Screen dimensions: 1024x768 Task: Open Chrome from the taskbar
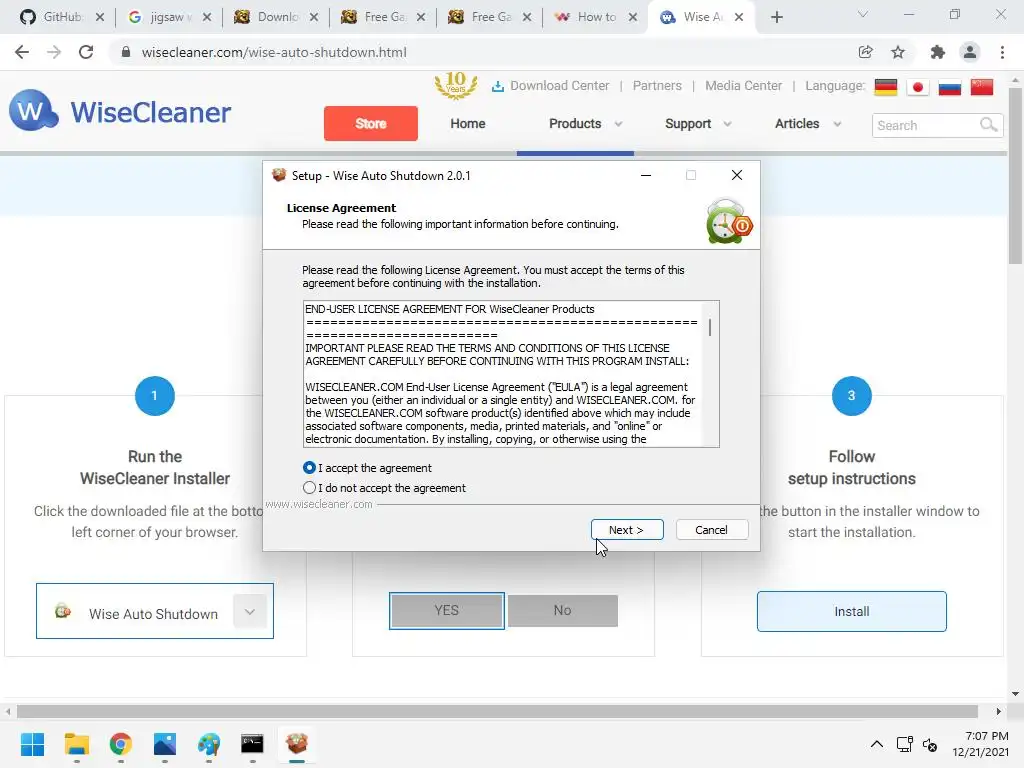pos(120,744)
